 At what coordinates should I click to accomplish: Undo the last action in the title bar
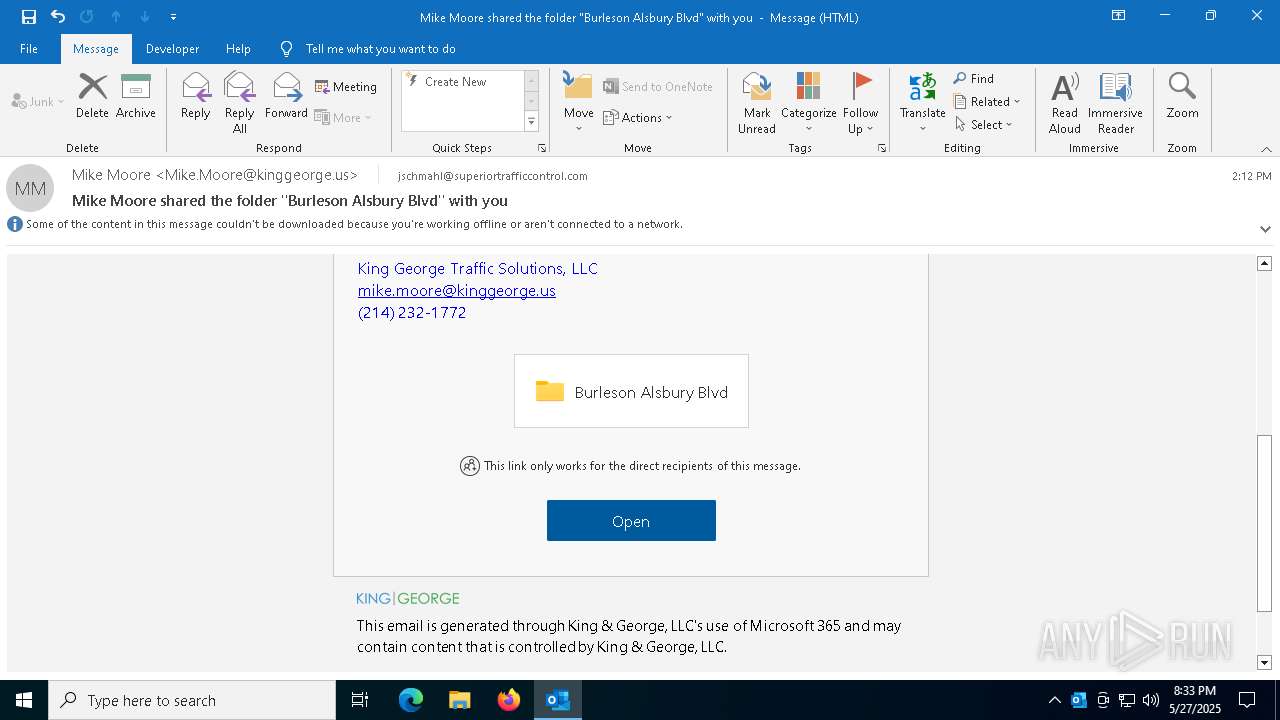[x=58, y=17]
